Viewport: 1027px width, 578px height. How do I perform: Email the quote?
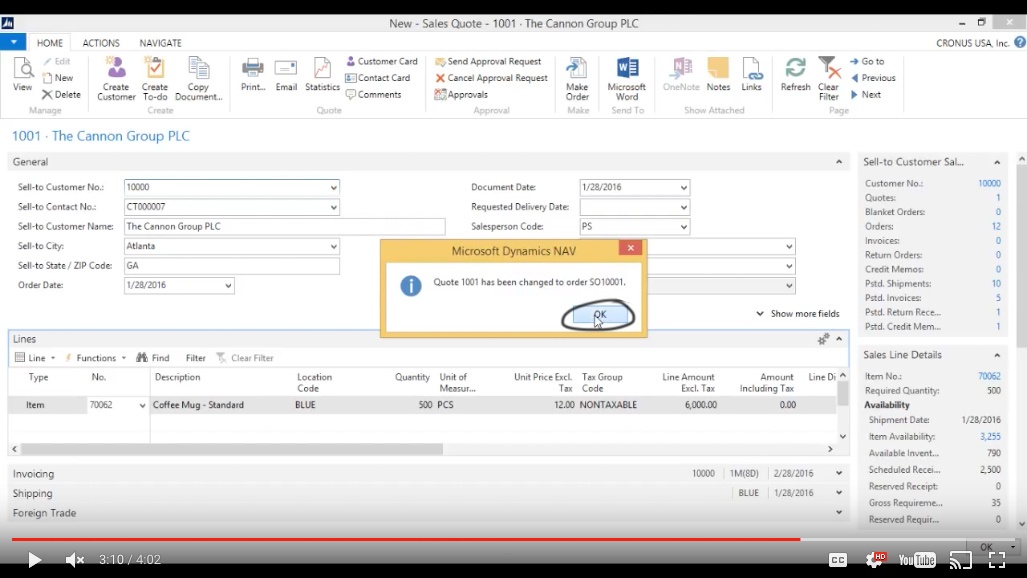[286, 74]
